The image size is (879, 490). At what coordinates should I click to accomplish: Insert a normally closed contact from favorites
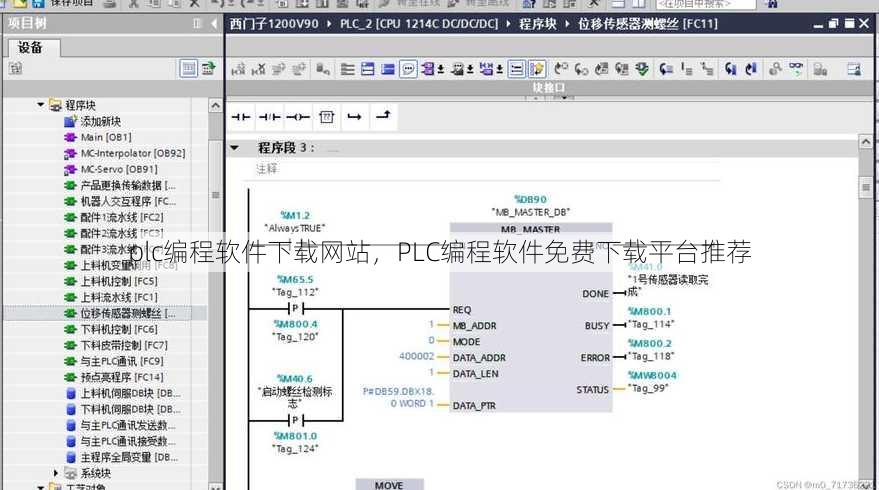click(270, 117)
